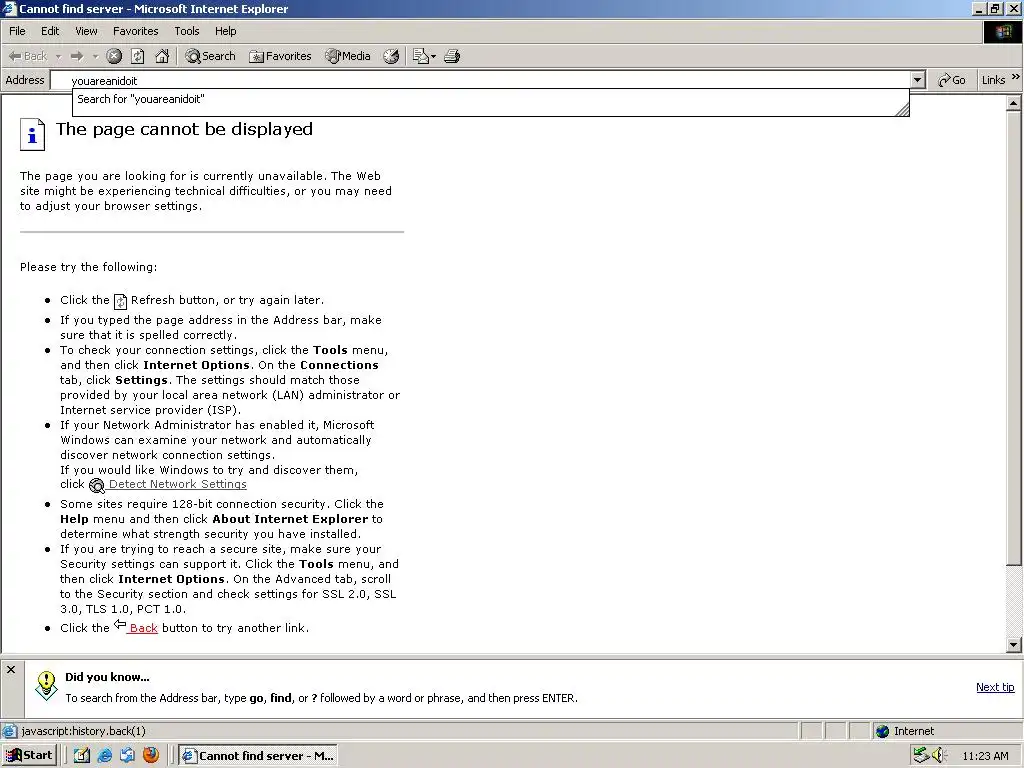
Task: Click the Forward arrow button
Action: [77, 56]
